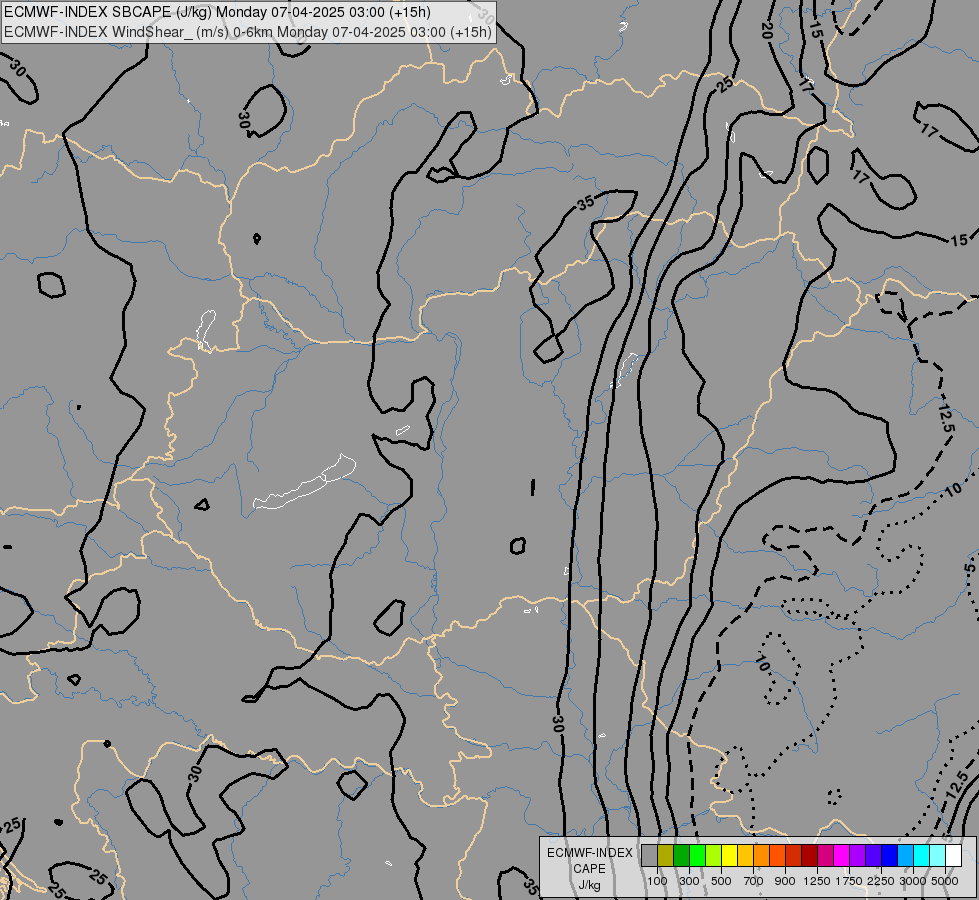Select the pure yellow legend swatch
Screen dimensions: 979x900
(729, 856)
